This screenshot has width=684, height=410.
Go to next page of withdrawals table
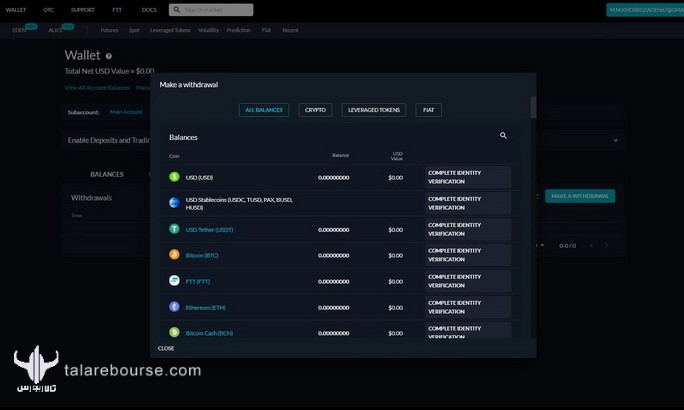tap(606, 246)
